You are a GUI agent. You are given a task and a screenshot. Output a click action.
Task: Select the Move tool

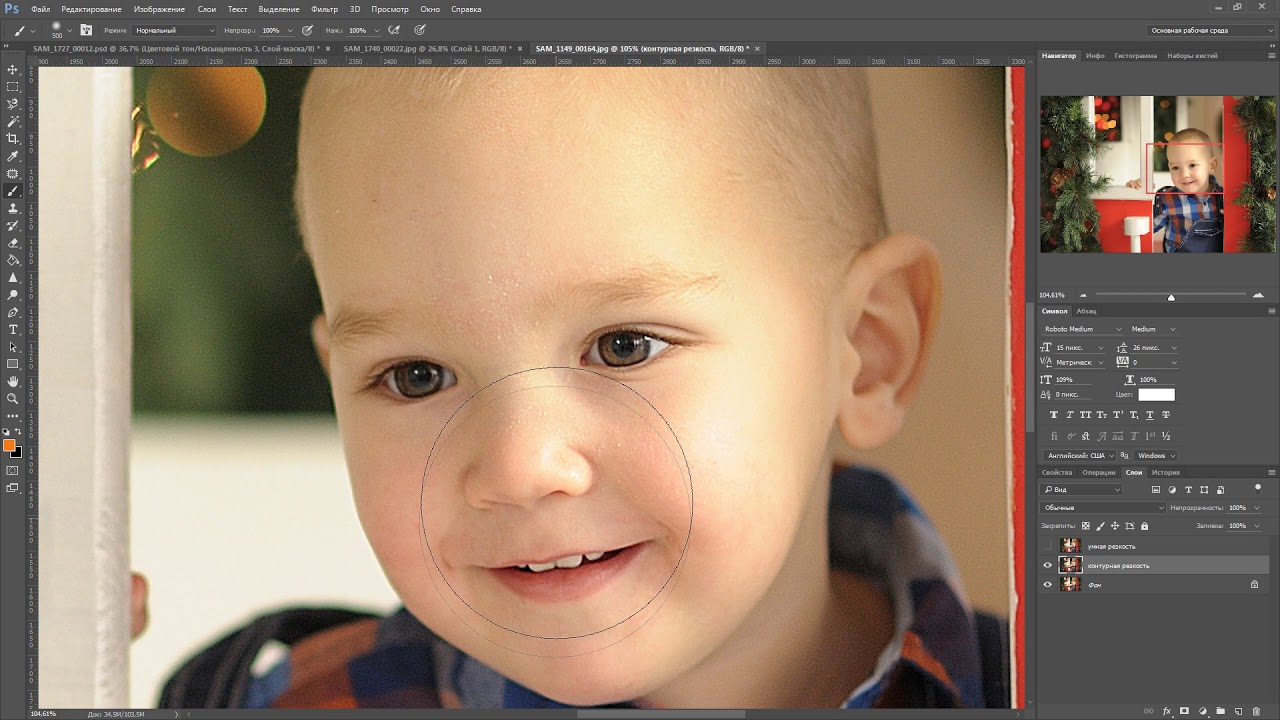pos(13,70)
